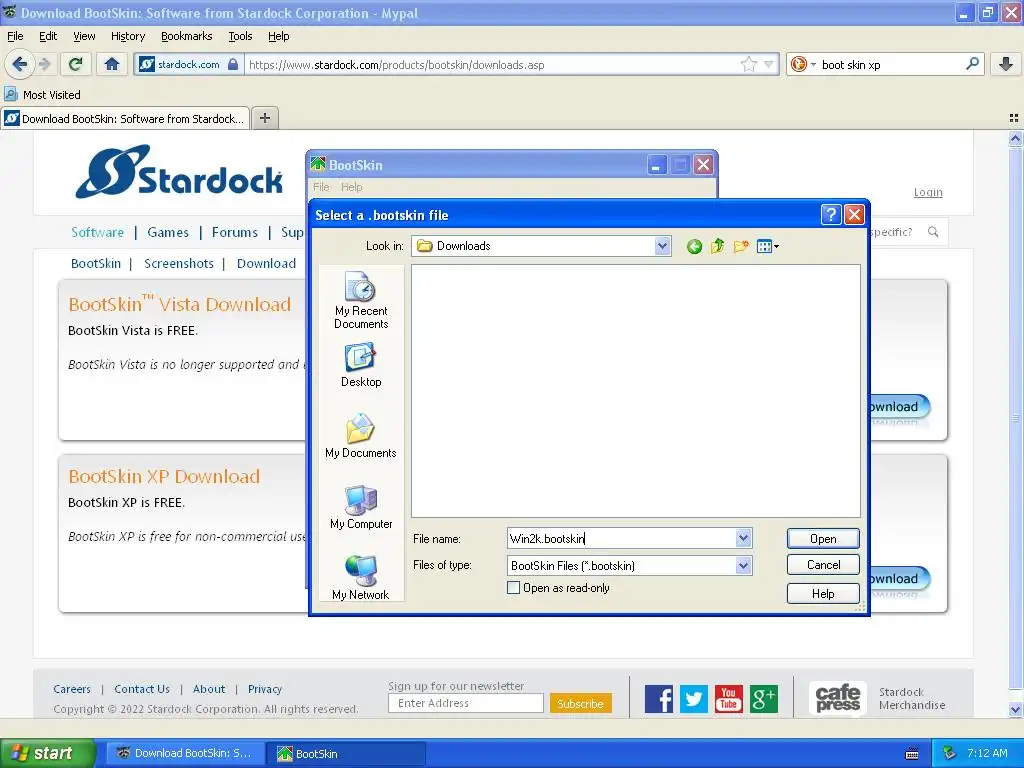Click the newsletter Enter Address field
This screenshot has width=1024, height=768.
pos(466,703)
